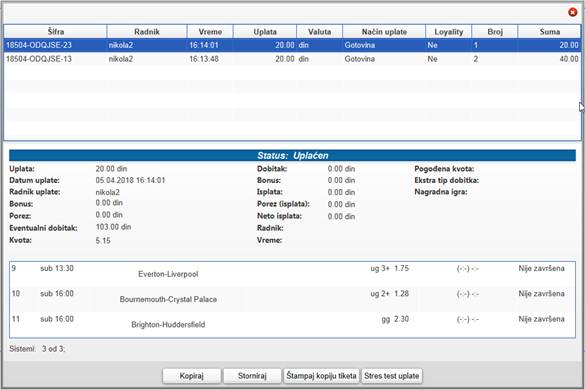Select ticket row 18504-ODQJSE-23
Screen dimensions: 585x390
(x=292, y=45)
